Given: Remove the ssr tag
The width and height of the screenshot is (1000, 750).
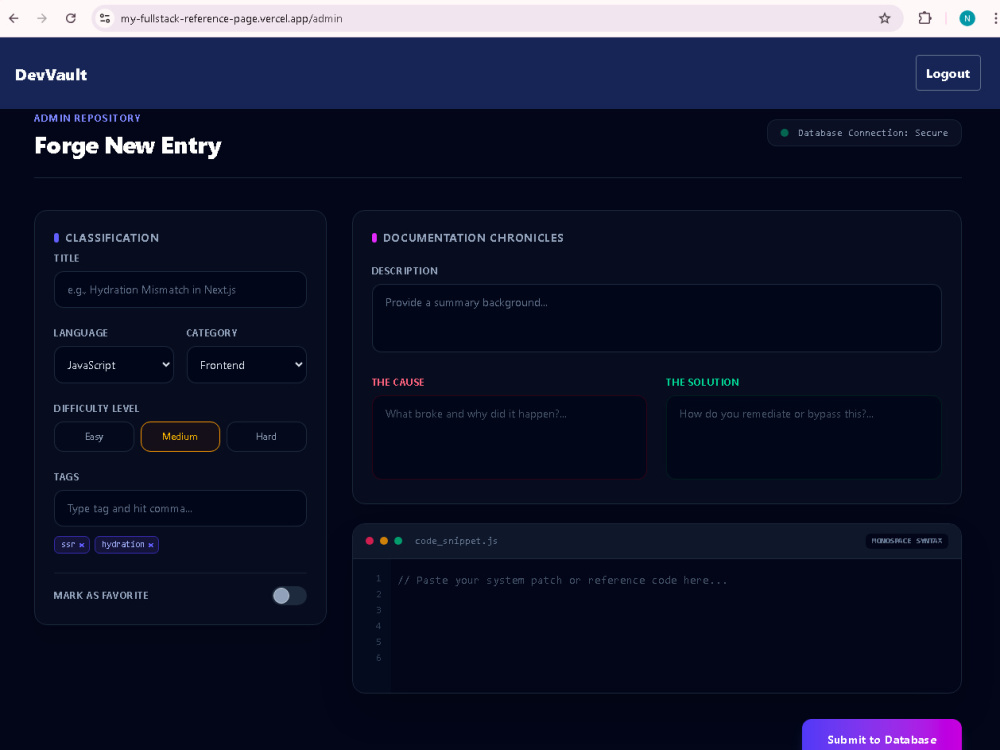Looking at the screenshot, I should coord(82,545).
